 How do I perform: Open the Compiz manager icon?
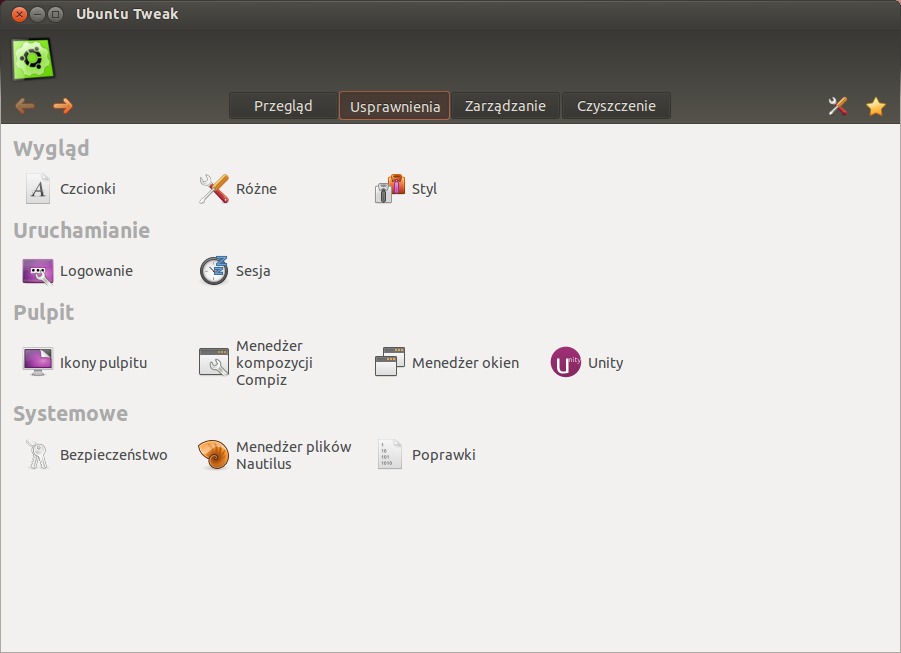[x=214, y=362]
